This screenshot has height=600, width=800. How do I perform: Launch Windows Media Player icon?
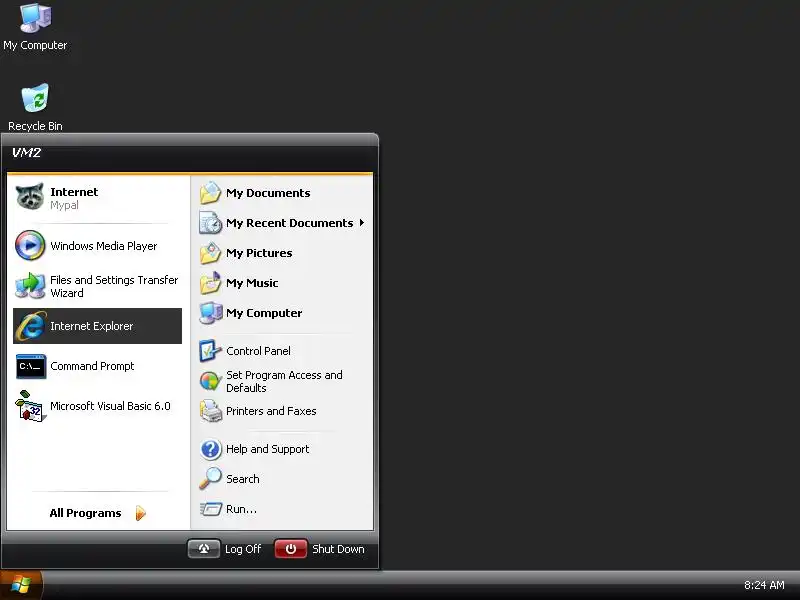tap(30, 245)
